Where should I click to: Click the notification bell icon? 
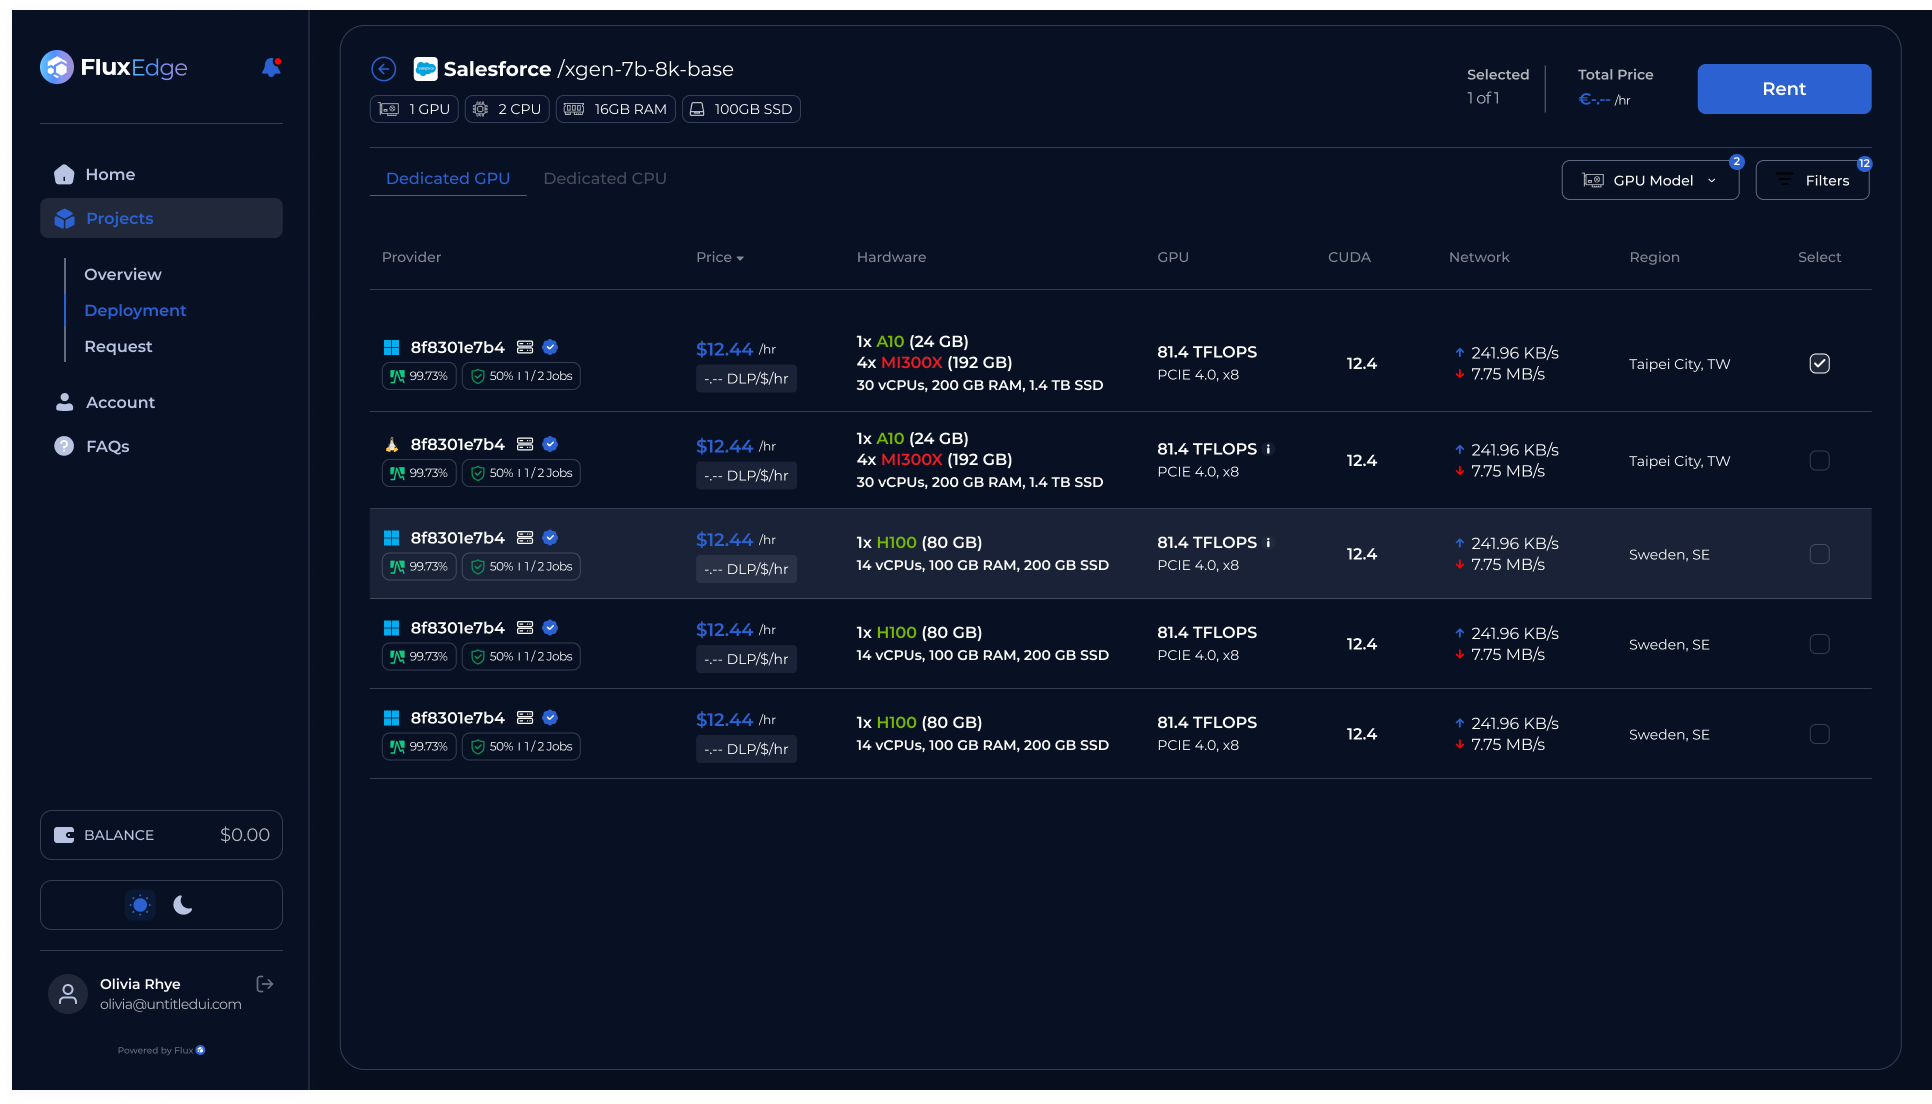tap(271, 68)
